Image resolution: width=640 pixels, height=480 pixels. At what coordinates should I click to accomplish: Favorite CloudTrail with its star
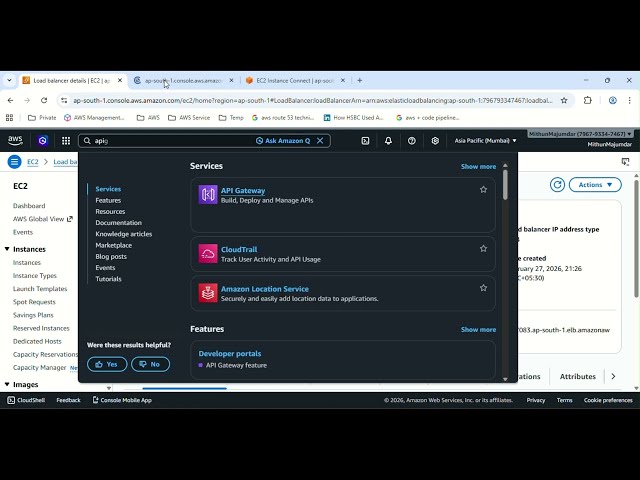[483, 249]
